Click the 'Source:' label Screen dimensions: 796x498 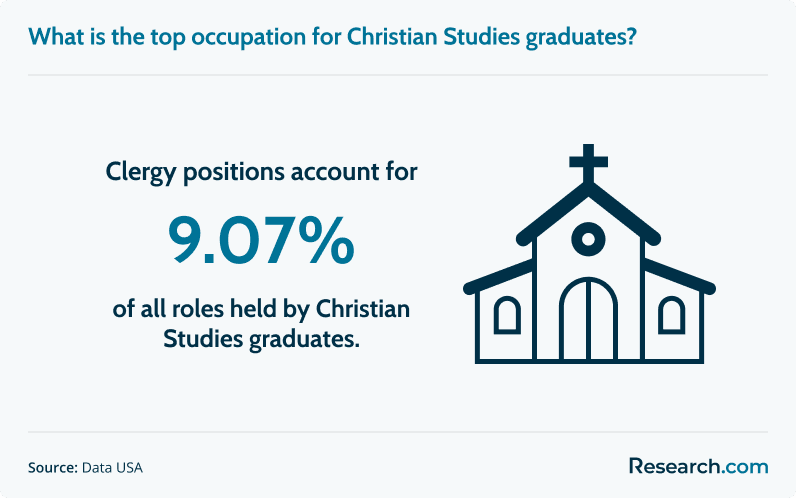[52, 468]
